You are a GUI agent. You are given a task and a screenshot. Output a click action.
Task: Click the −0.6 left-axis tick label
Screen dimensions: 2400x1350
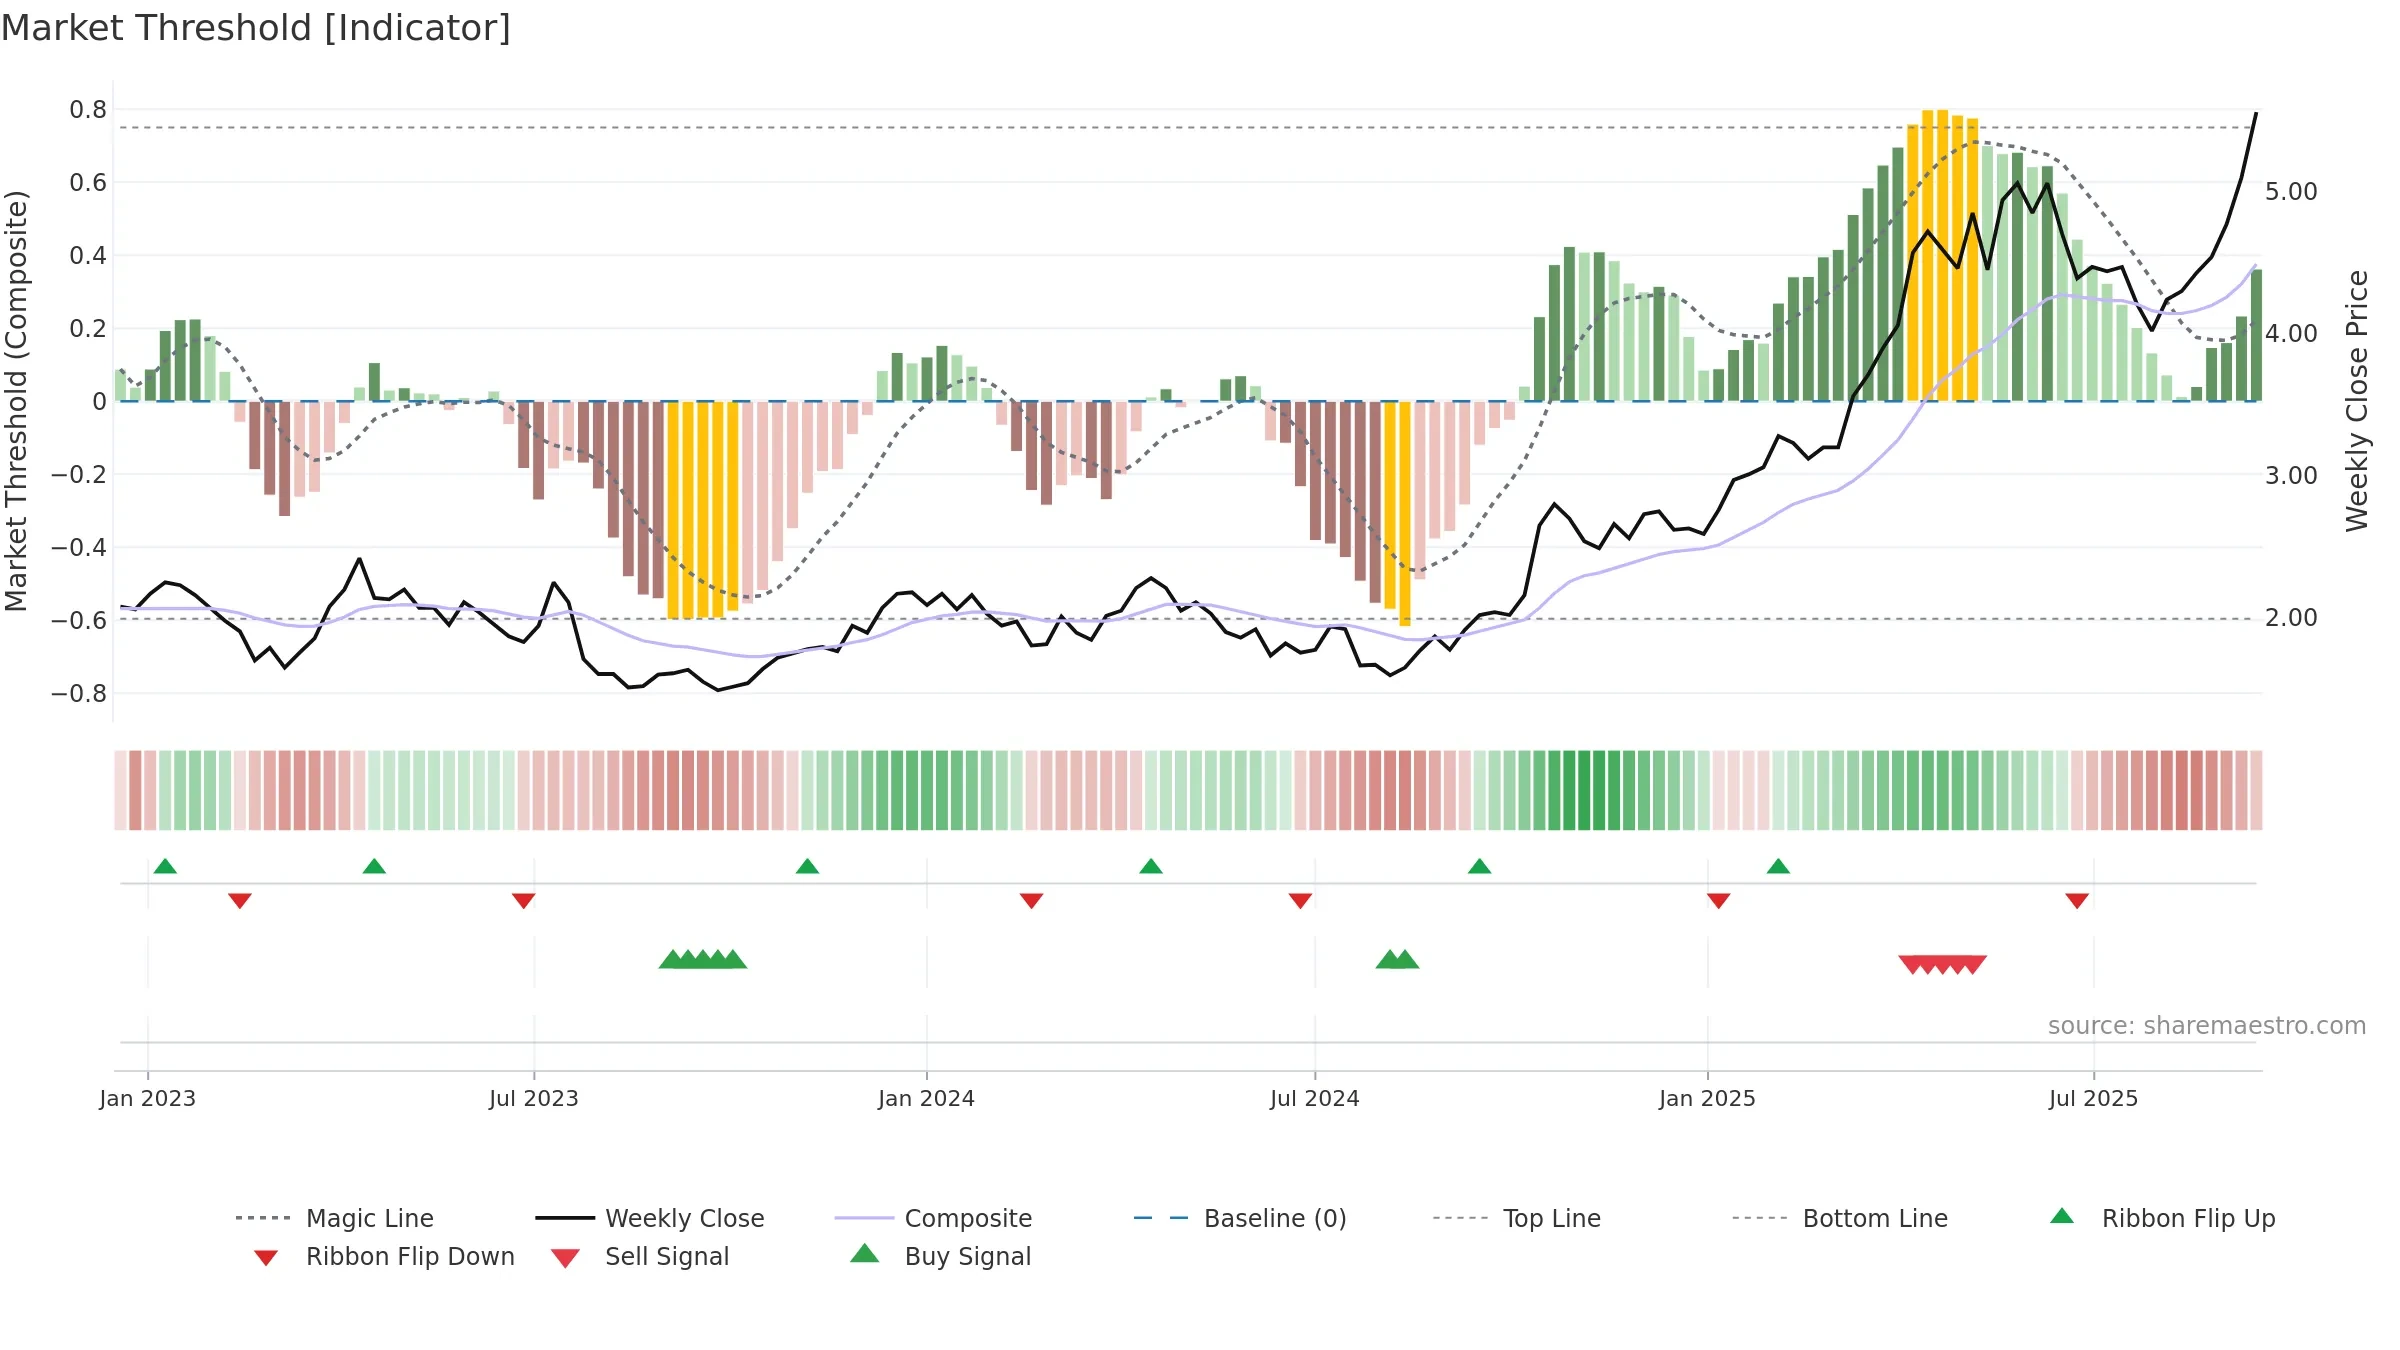[x=78, y=620]
